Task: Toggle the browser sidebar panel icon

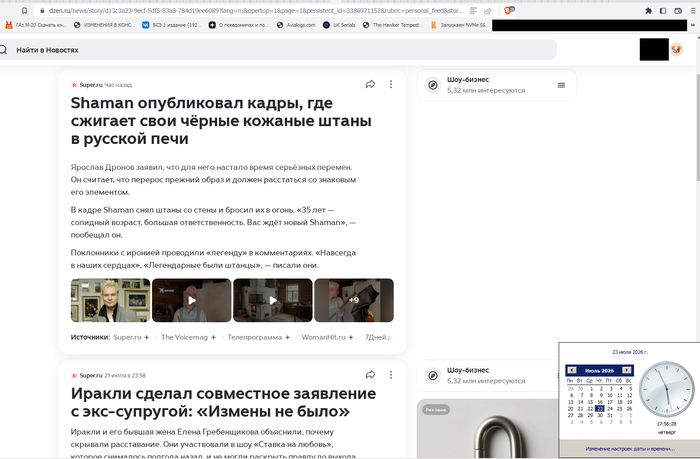Action: coord(663,11)
